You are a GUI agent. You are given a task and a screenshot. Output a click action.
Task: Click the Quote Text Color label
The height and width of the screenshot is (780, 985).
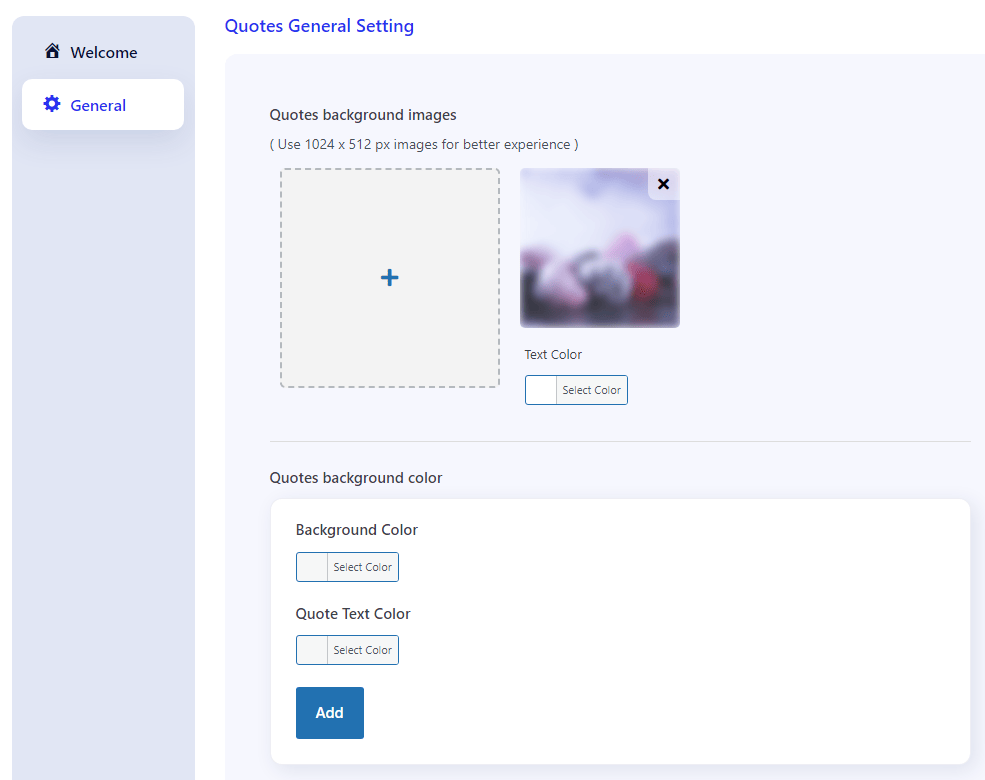353,614
